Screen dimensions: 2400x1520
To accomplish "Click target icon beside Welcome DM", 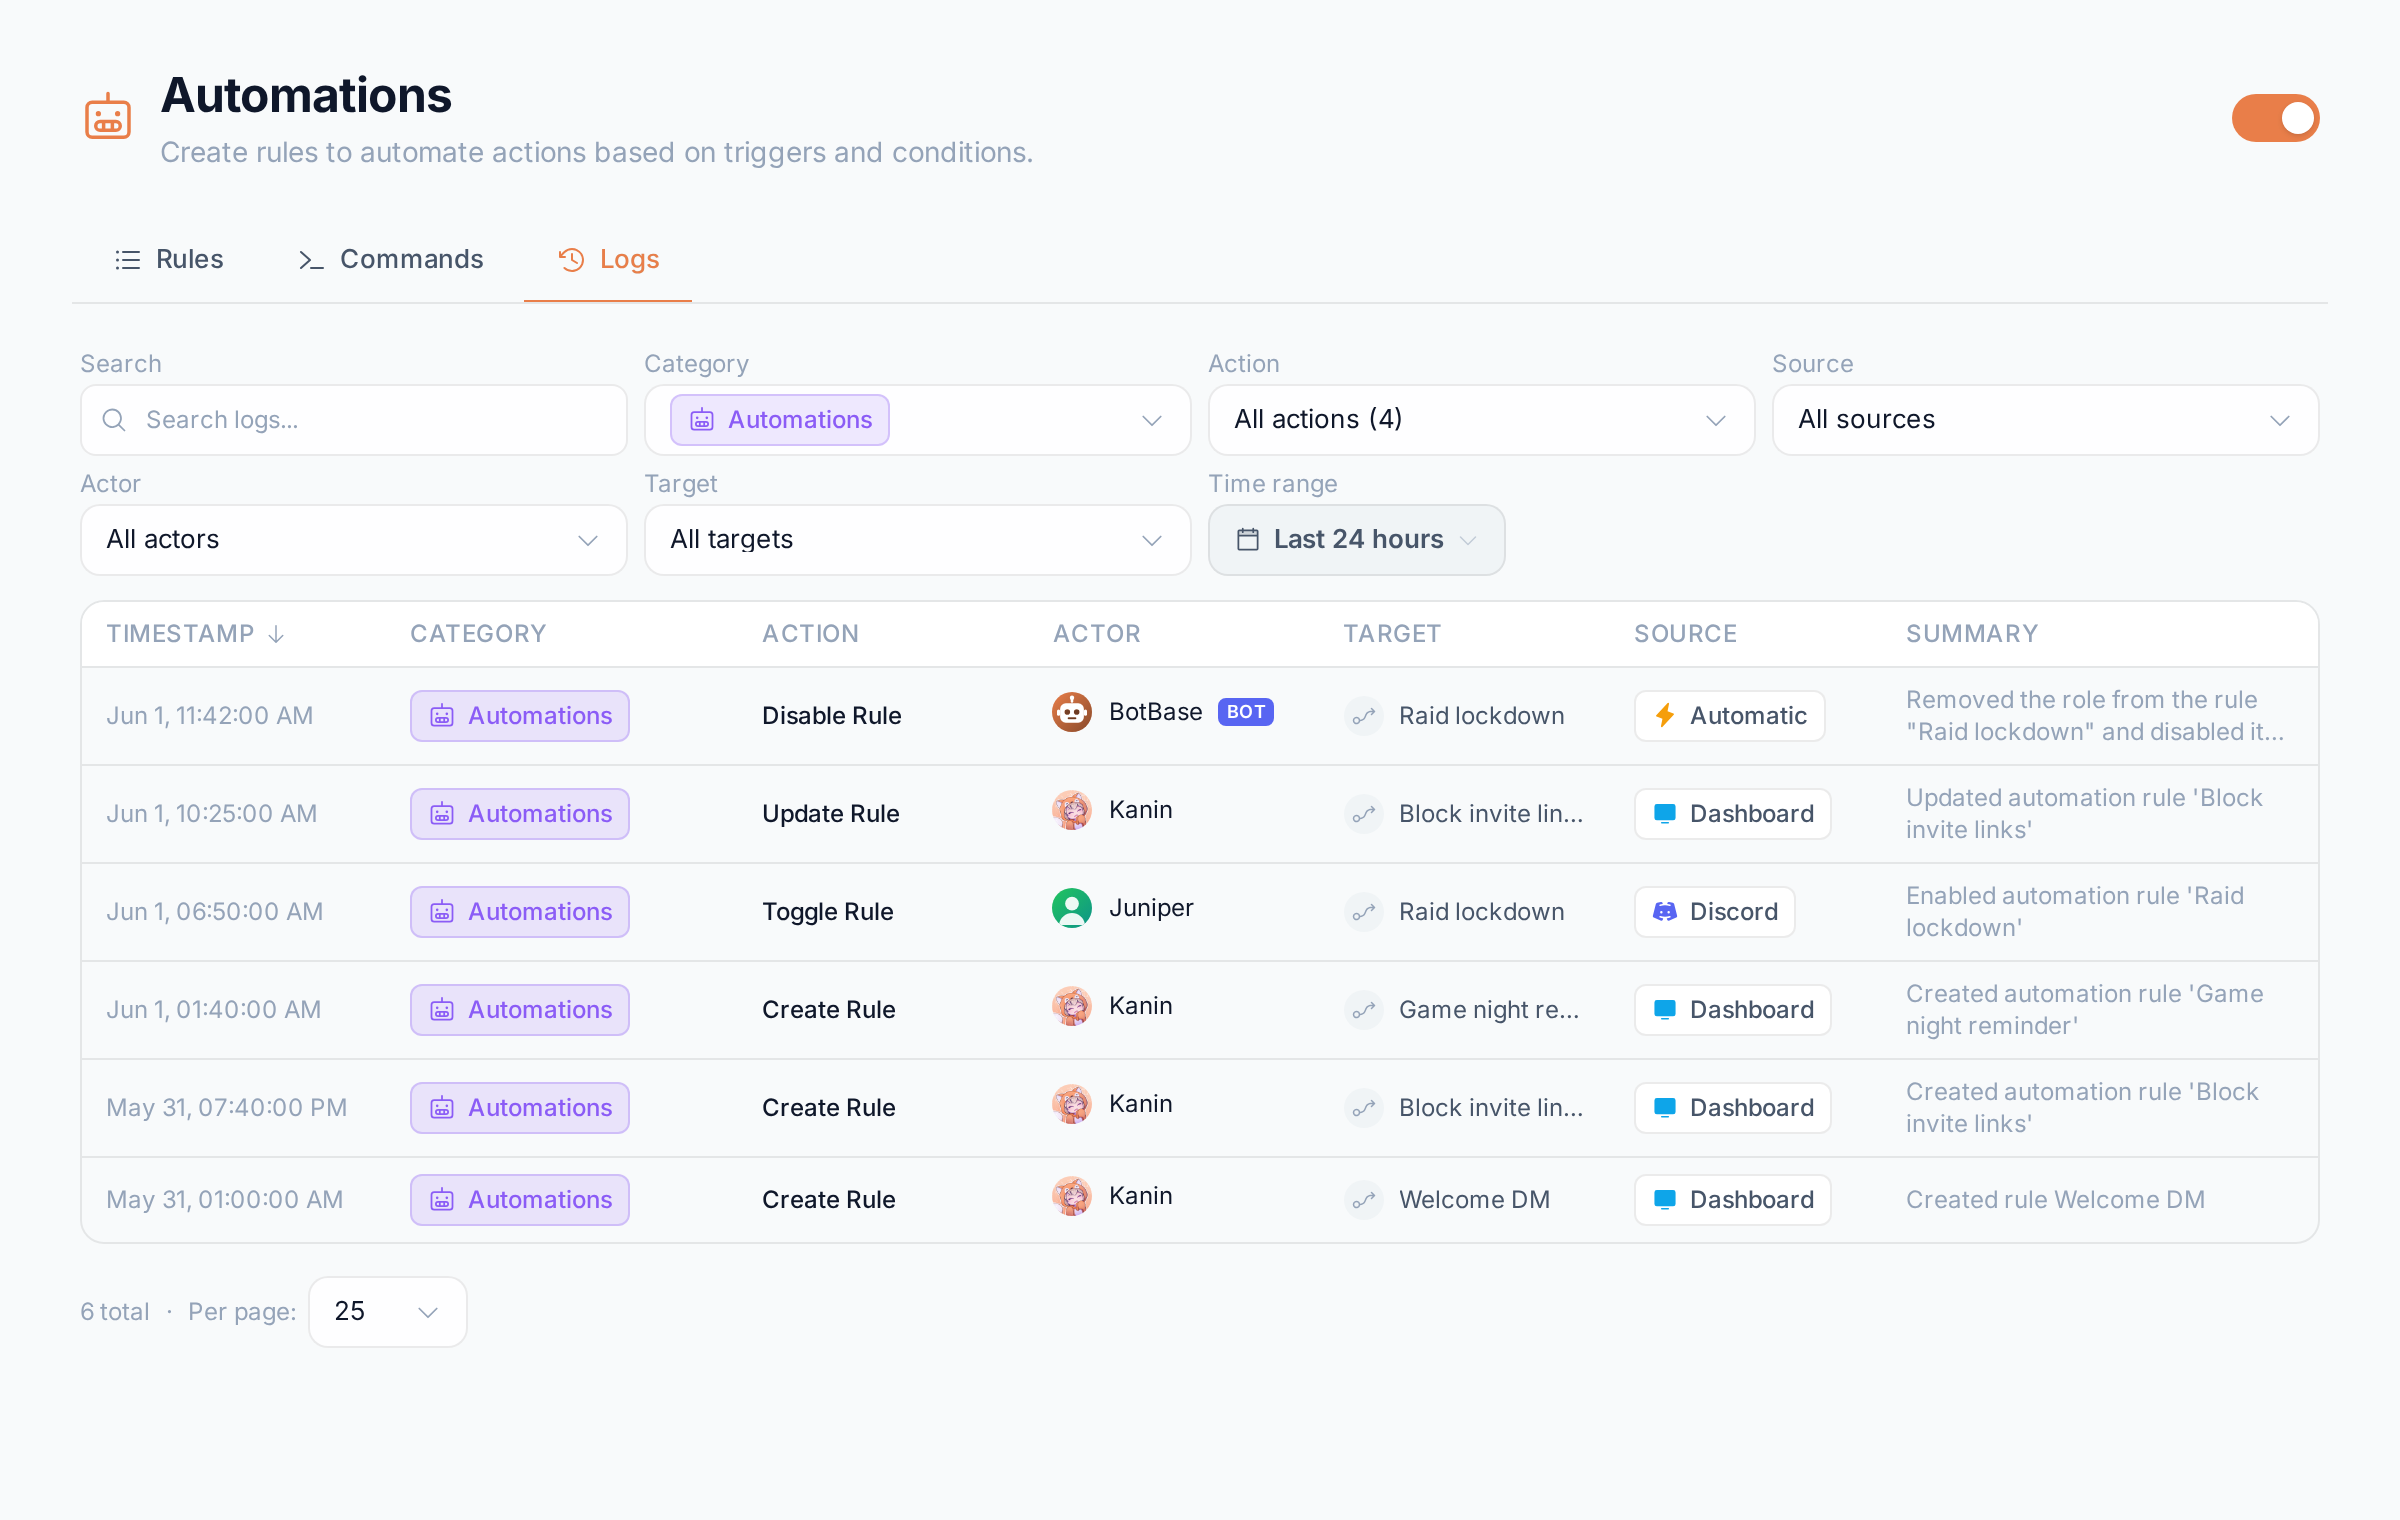I will point(1364,1200).
